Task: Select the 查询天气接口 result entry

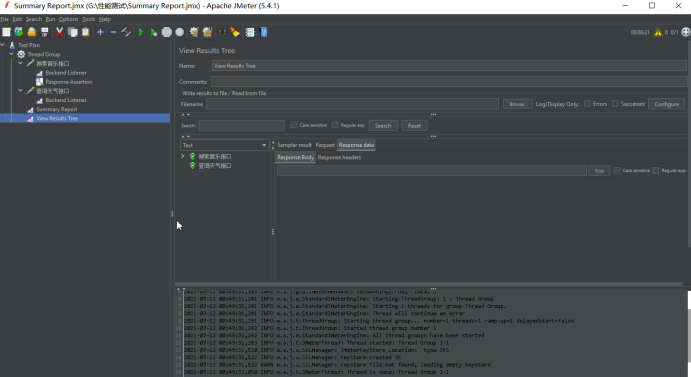Action: [x=215, y=166]
